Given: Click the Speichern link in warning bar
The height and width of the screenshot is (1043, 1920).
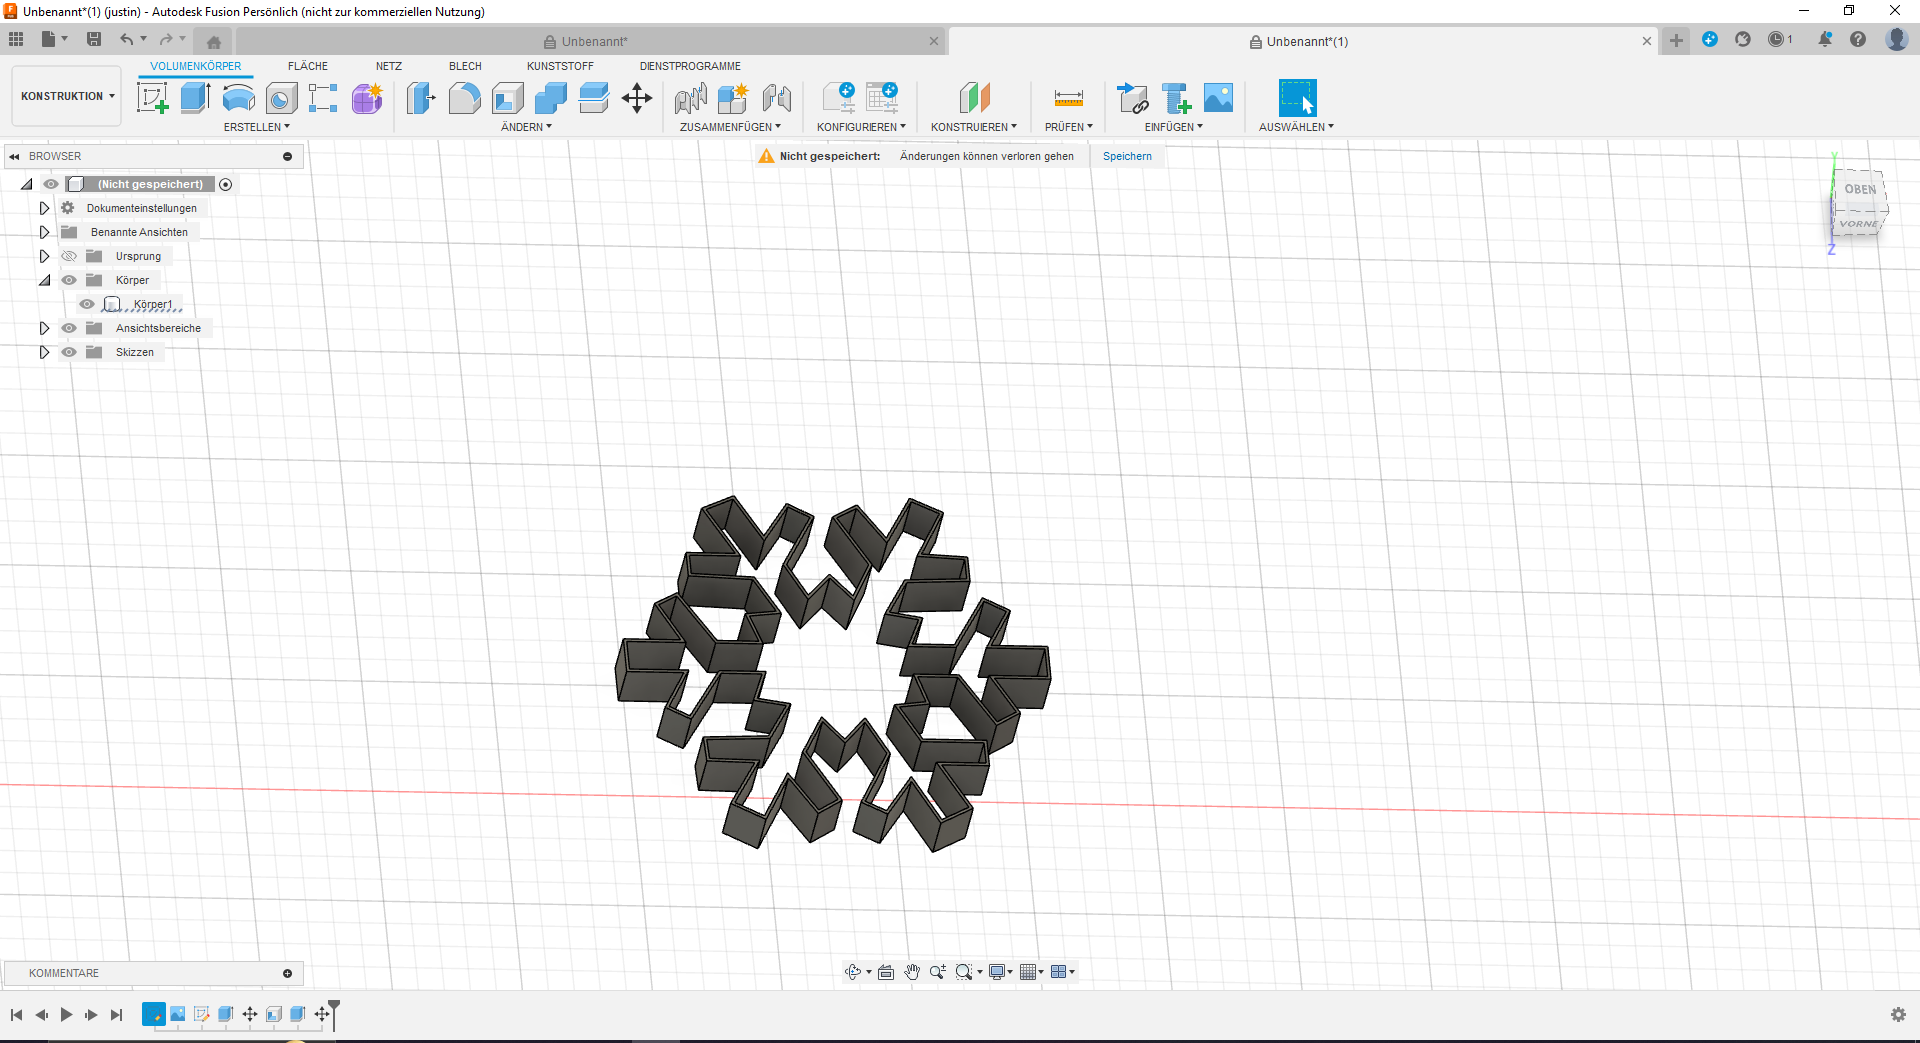Looking at the screenshot, I should pyautogui.click(x=1127, y=156).
